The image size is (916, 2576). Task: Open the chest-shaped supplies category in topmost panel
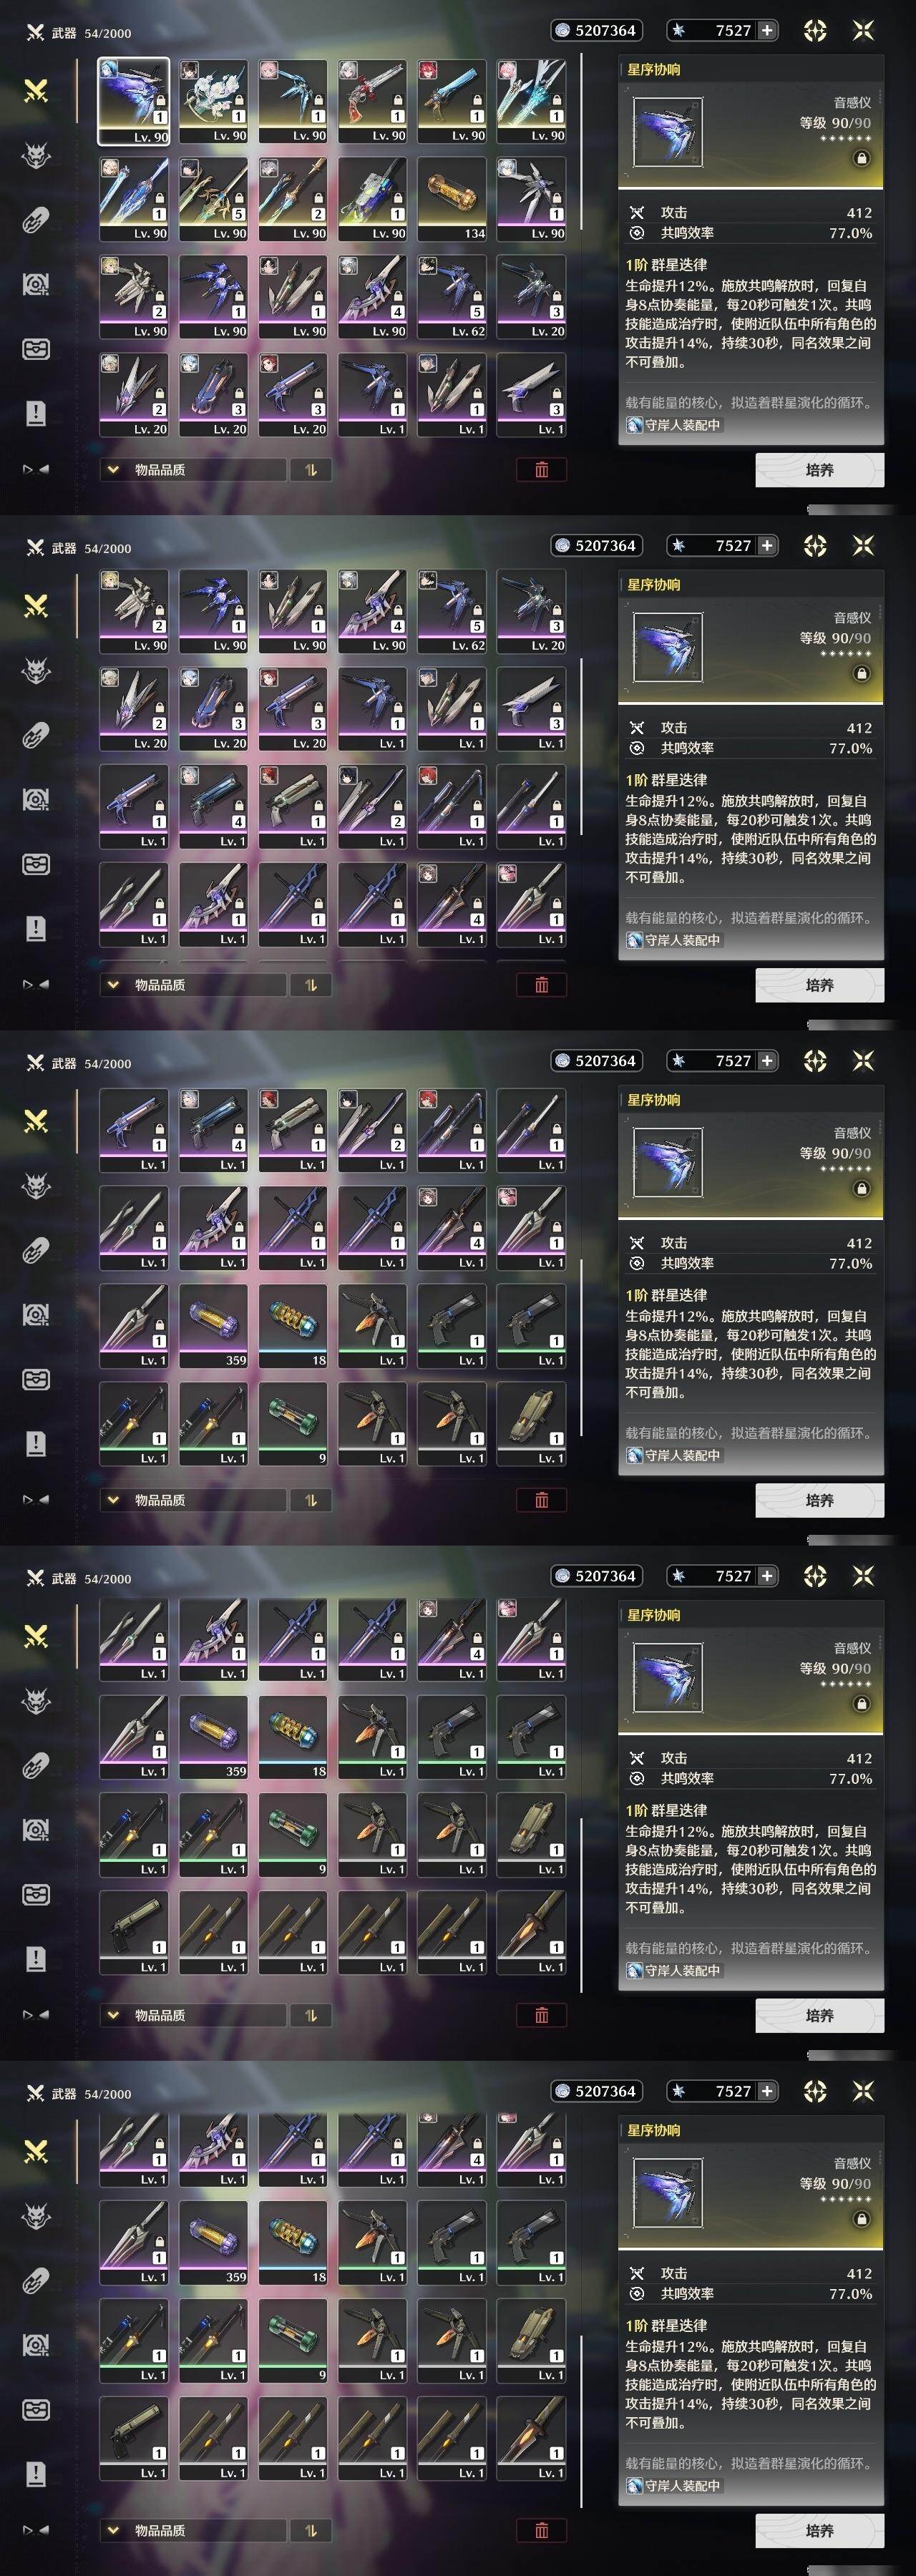click(36, 349)
